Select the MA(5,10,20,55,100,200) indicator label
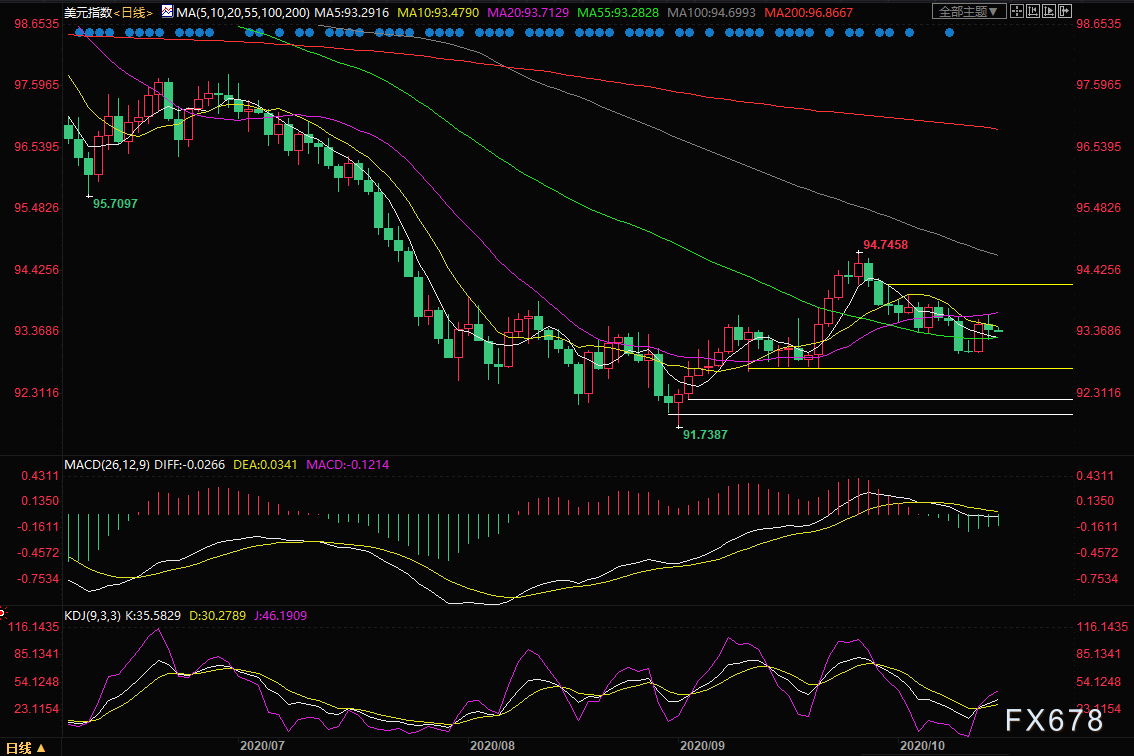The width and height of the screenshot is (1134, 756). point(243,12)
